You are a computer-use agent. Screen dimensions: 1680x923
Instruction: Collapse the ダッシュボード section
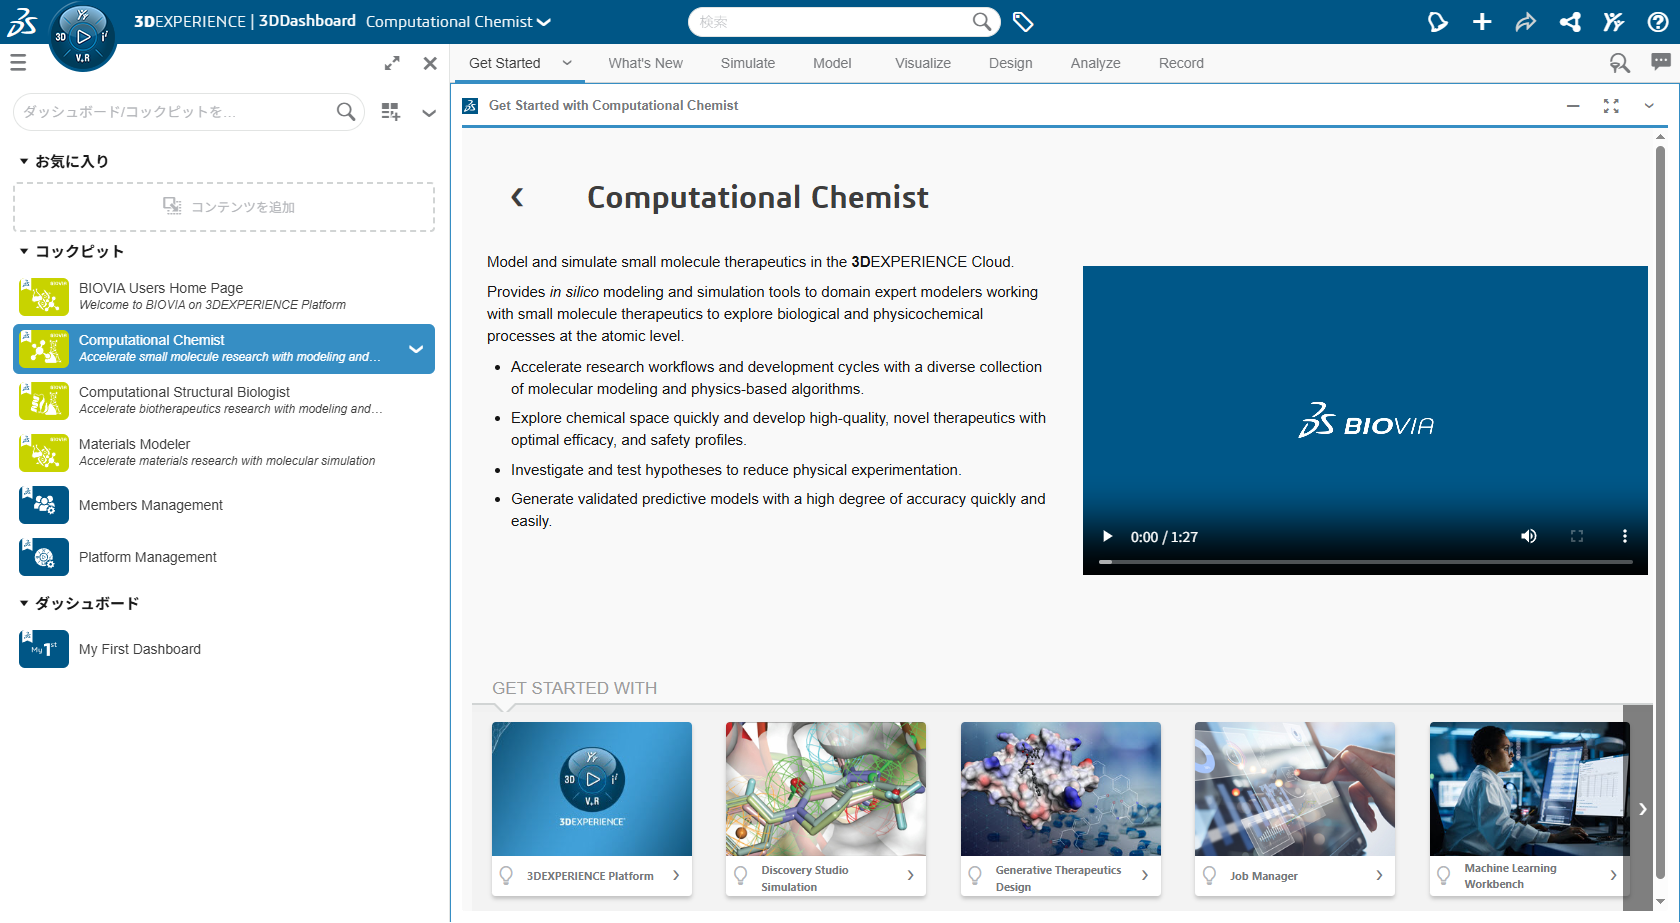point(24,603)
